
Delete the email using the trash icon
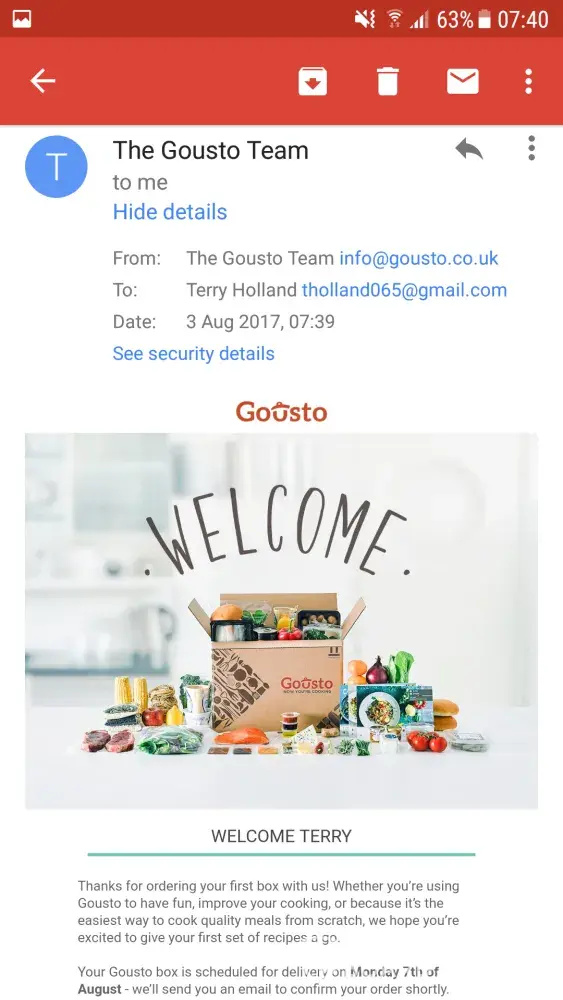(387, 82)
